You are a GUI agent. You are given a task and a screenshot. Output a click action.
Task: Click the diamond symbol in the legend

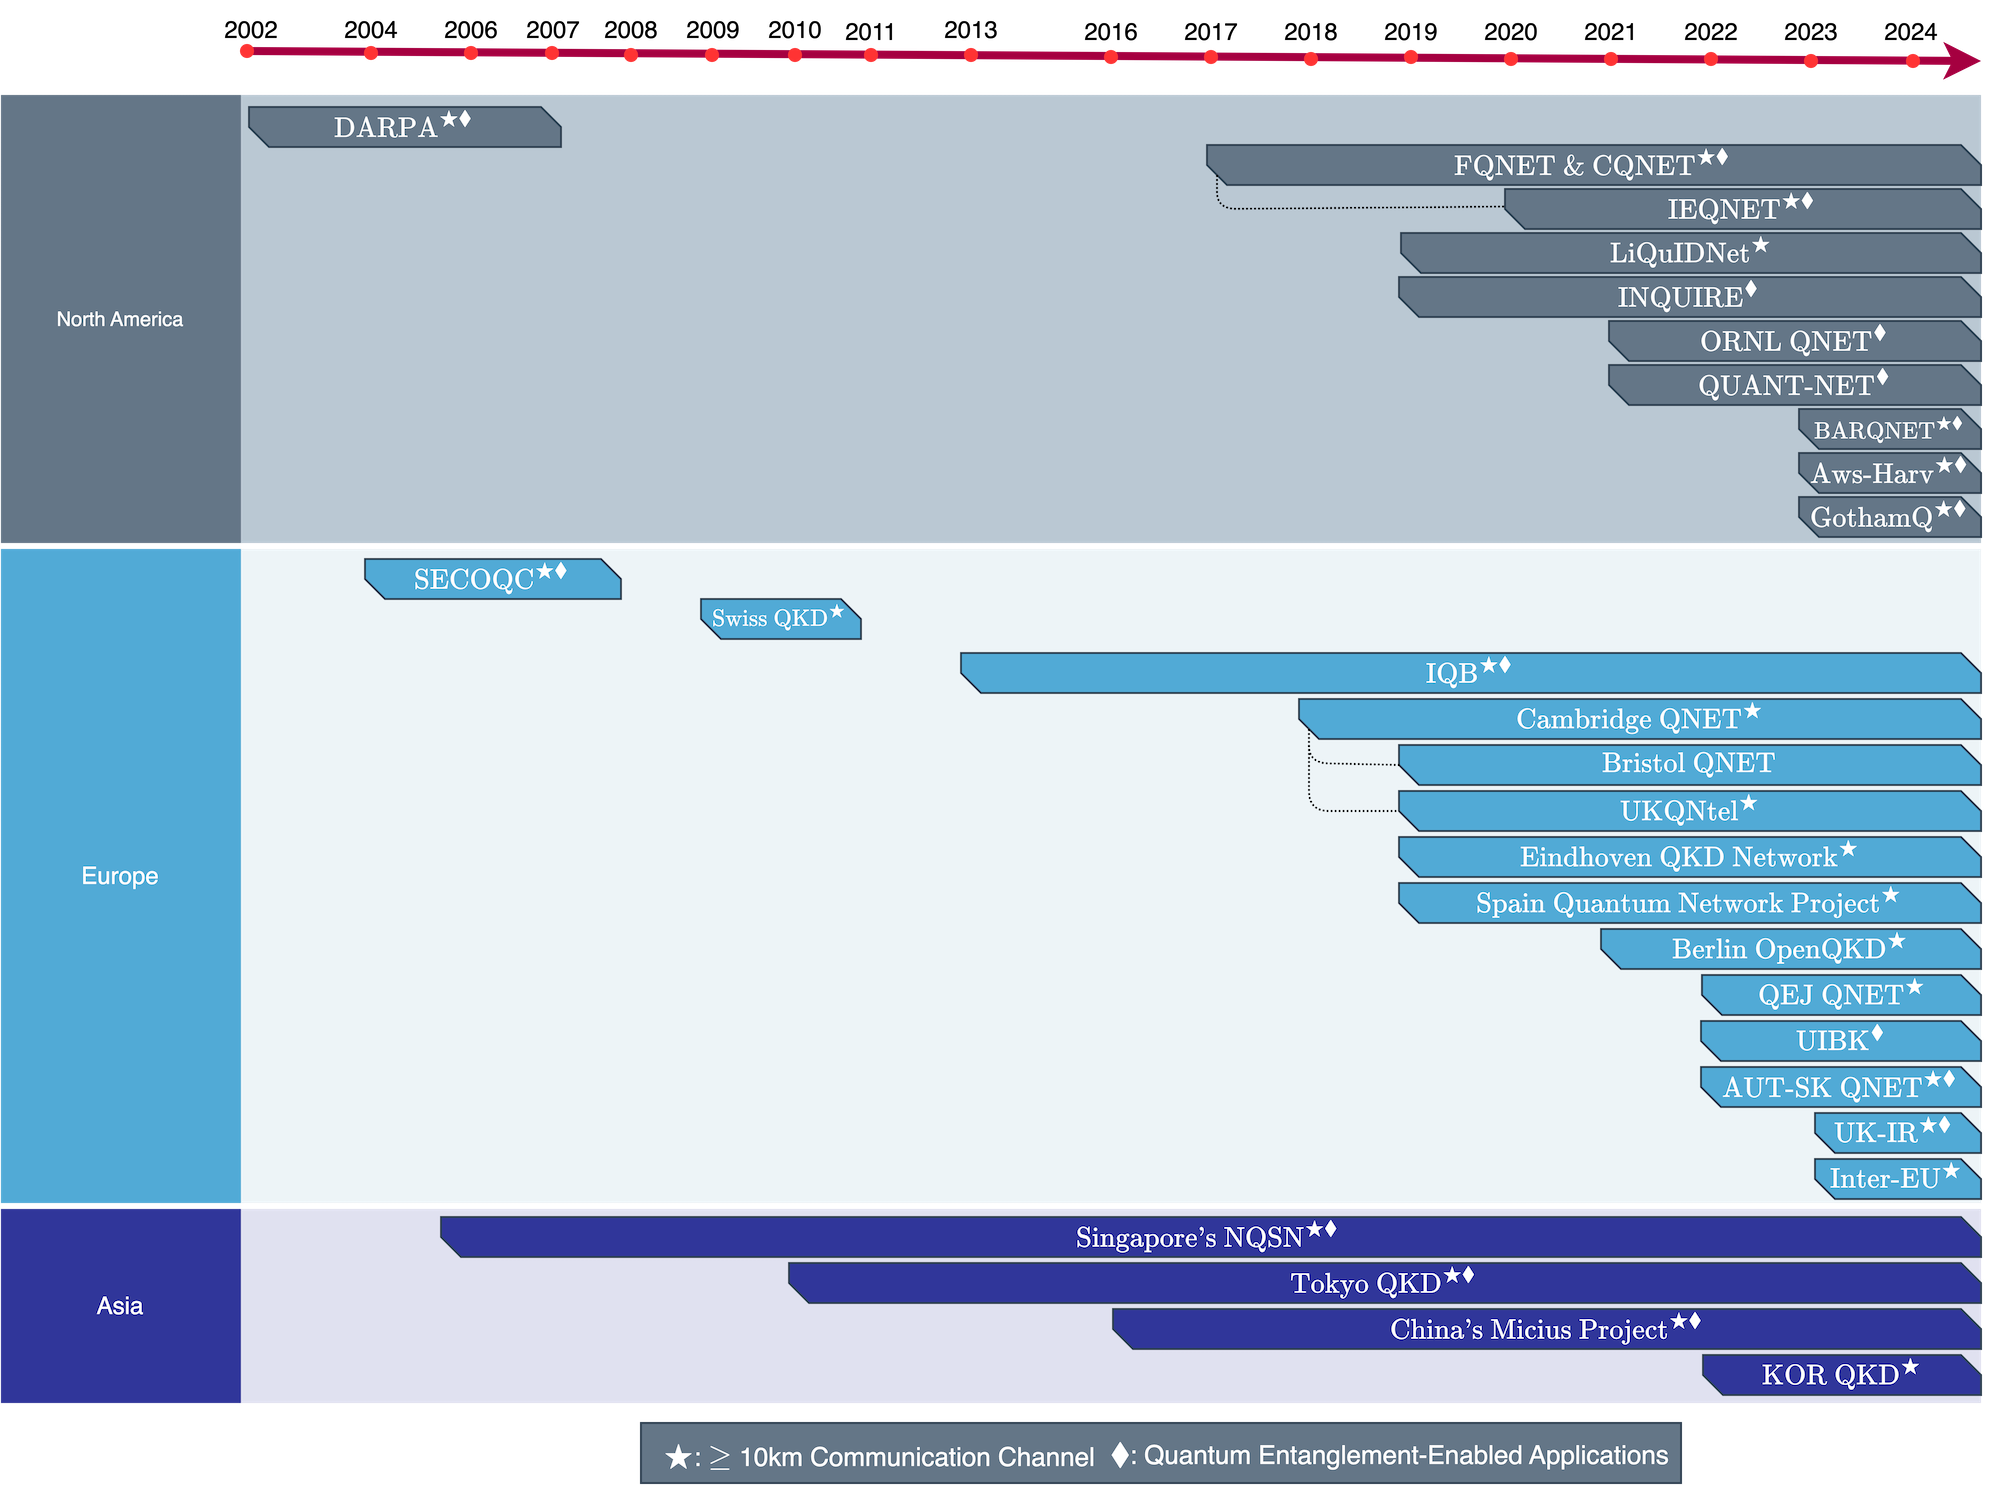click(1120, 1456)
